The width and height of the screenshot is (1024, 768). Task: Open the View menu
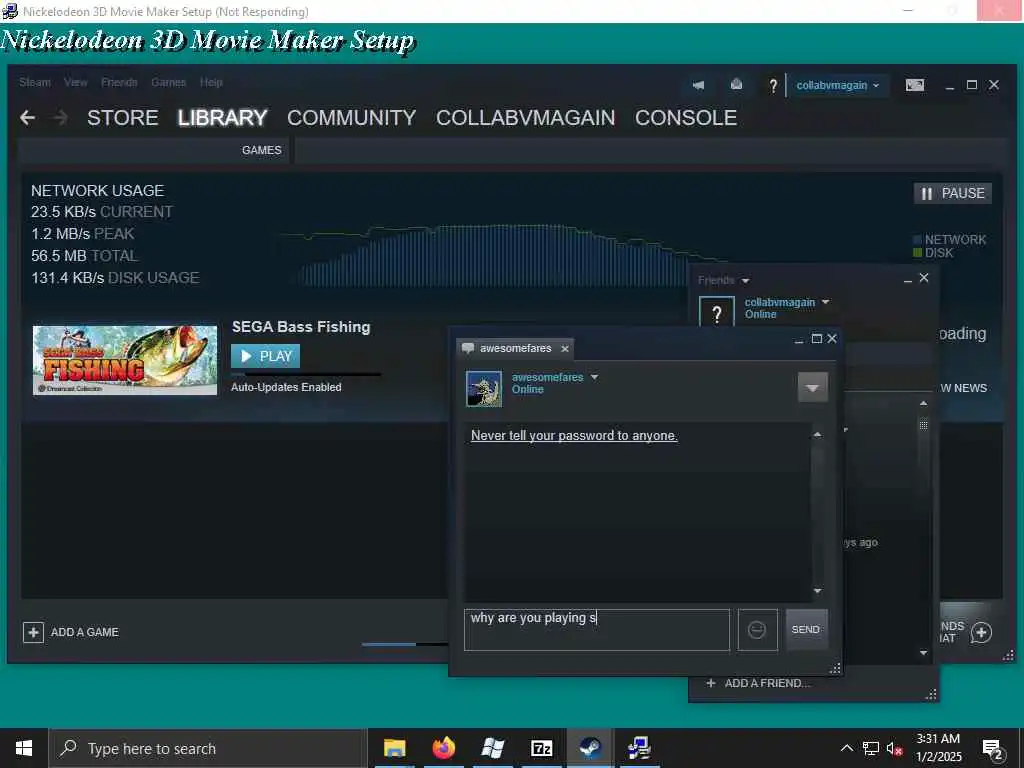76,82
